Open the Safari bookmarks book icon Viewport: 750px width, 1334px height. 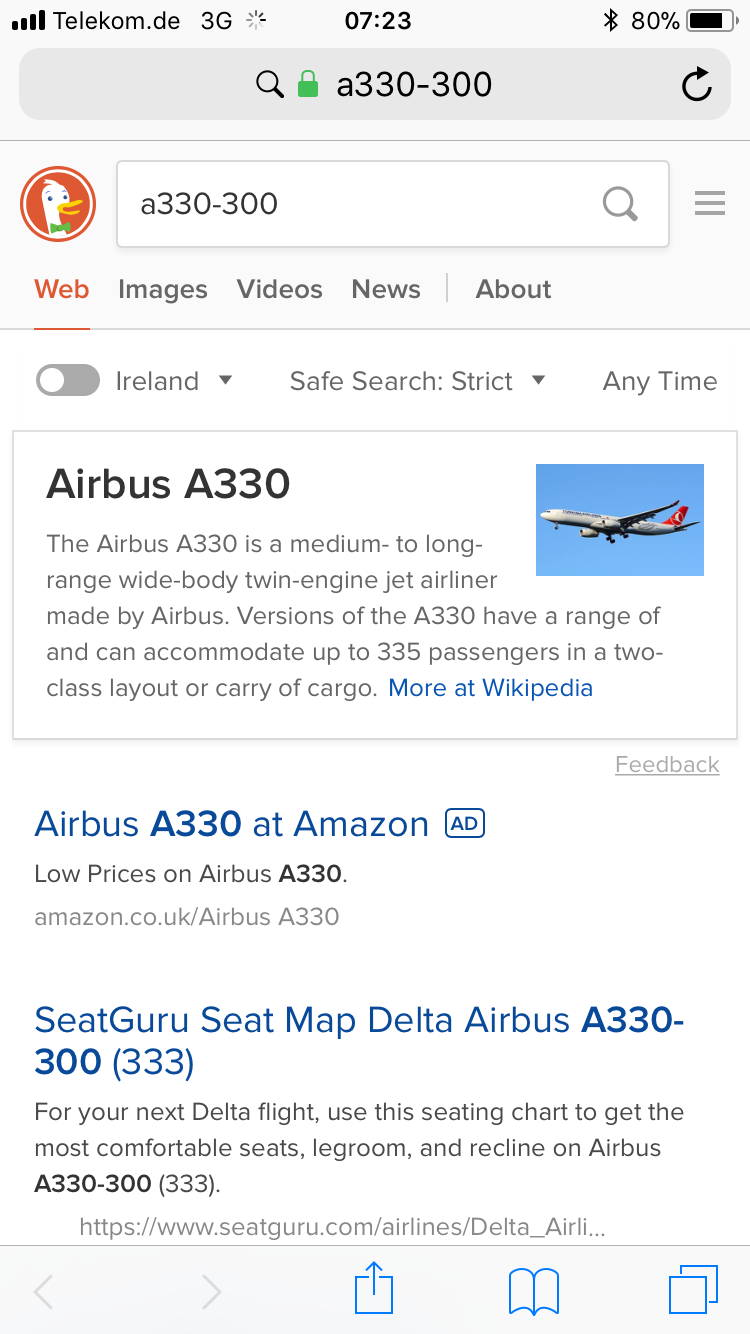(534, 1291)
